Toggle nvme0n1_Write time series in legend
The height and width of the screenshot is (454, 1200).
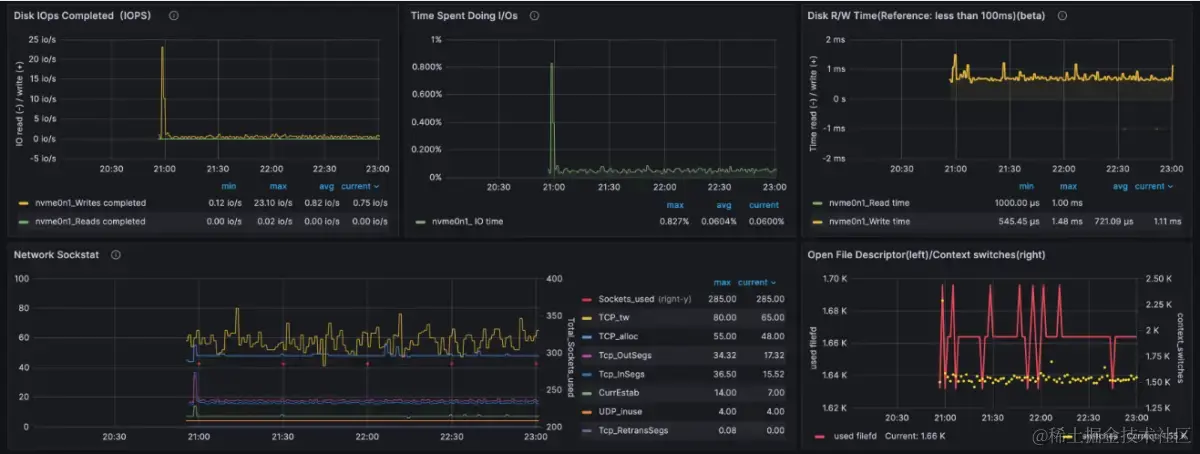868,221
